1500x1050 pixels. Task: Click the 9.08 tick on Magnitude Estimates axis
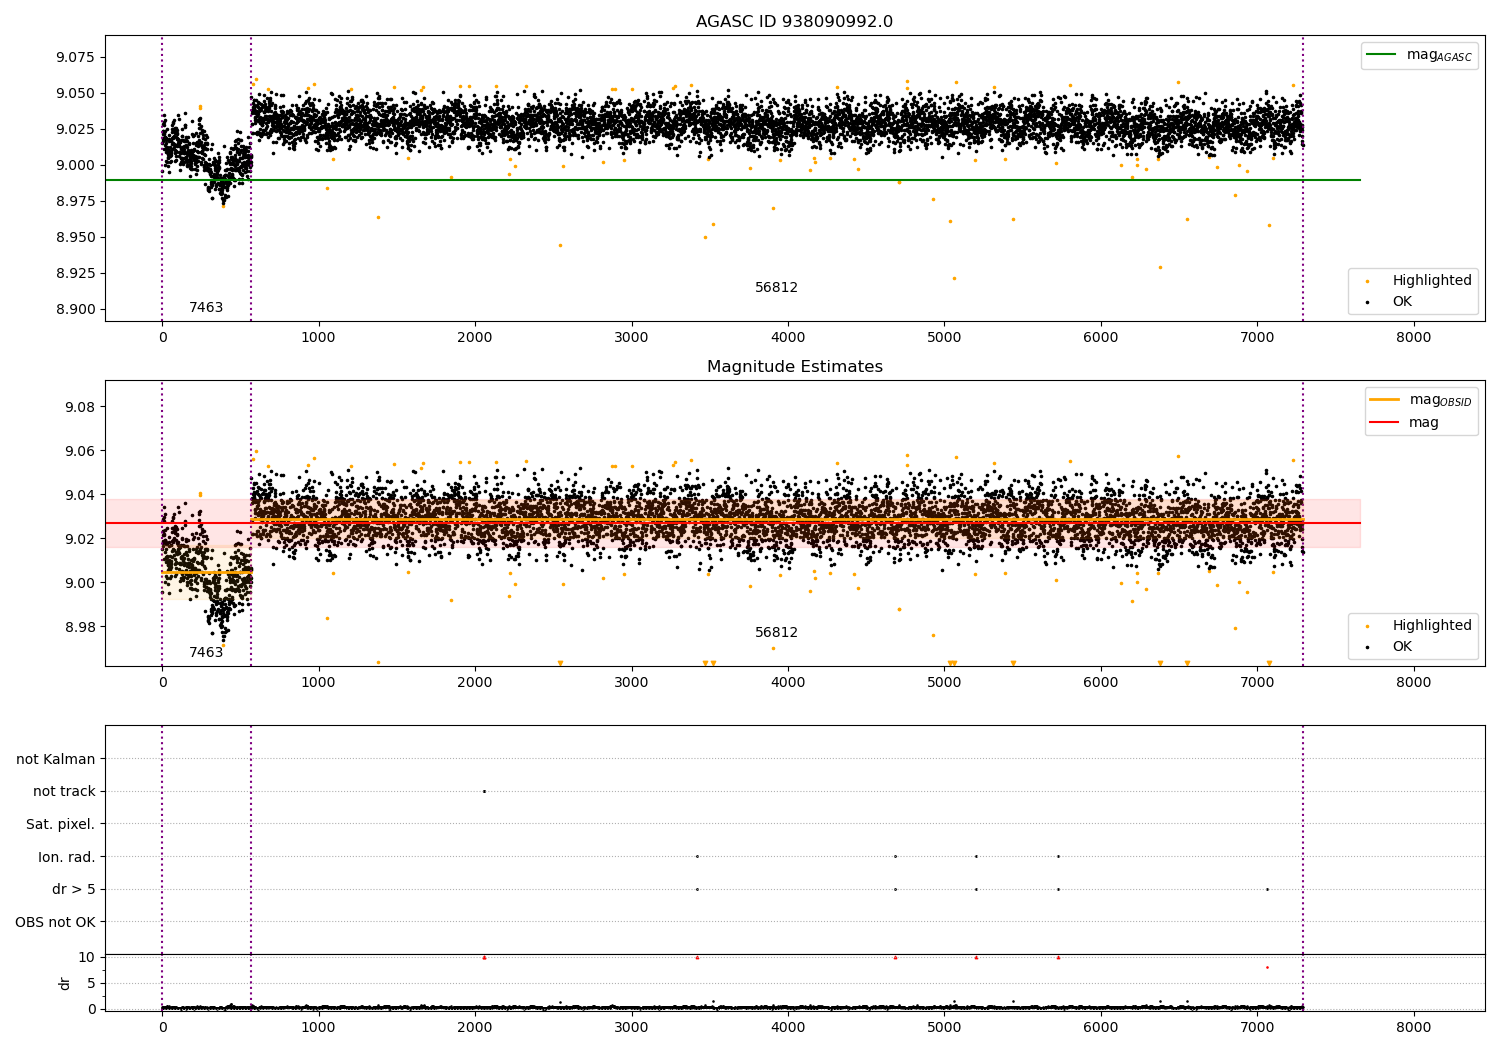point(80,407)
